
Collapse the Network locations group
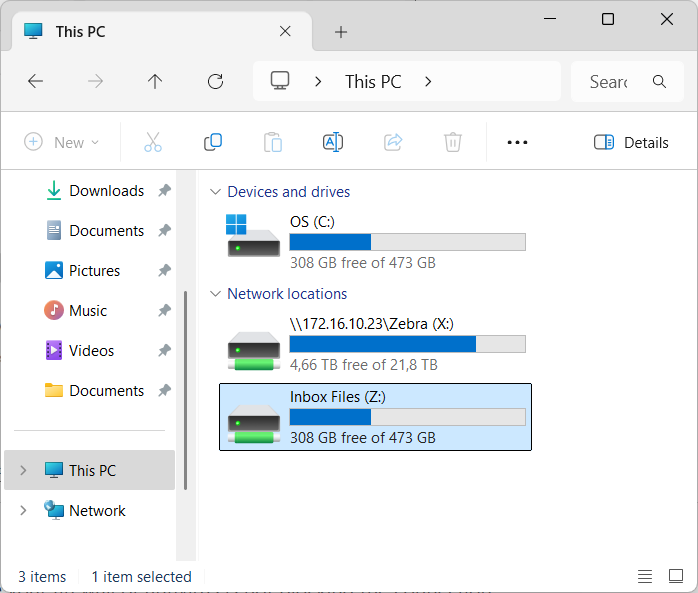[215, 294]
